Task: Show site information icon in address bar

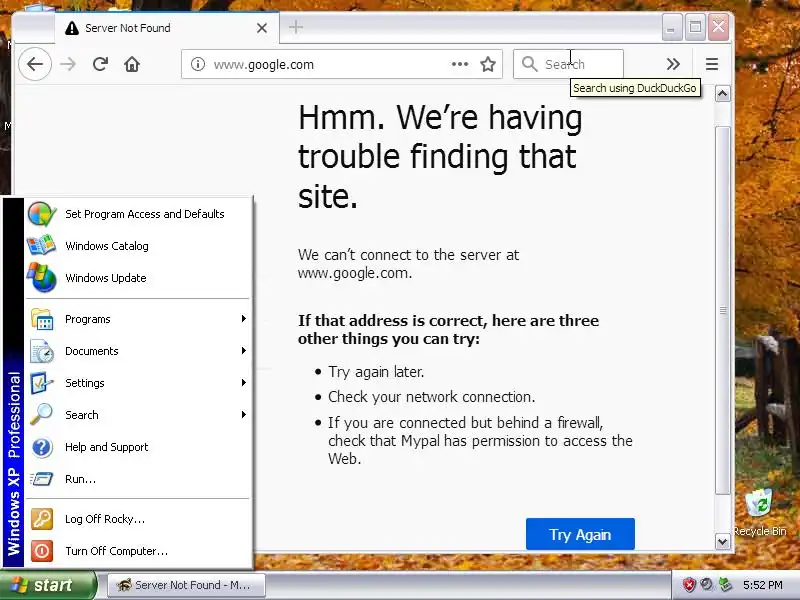Action: [x=198, y=64]
